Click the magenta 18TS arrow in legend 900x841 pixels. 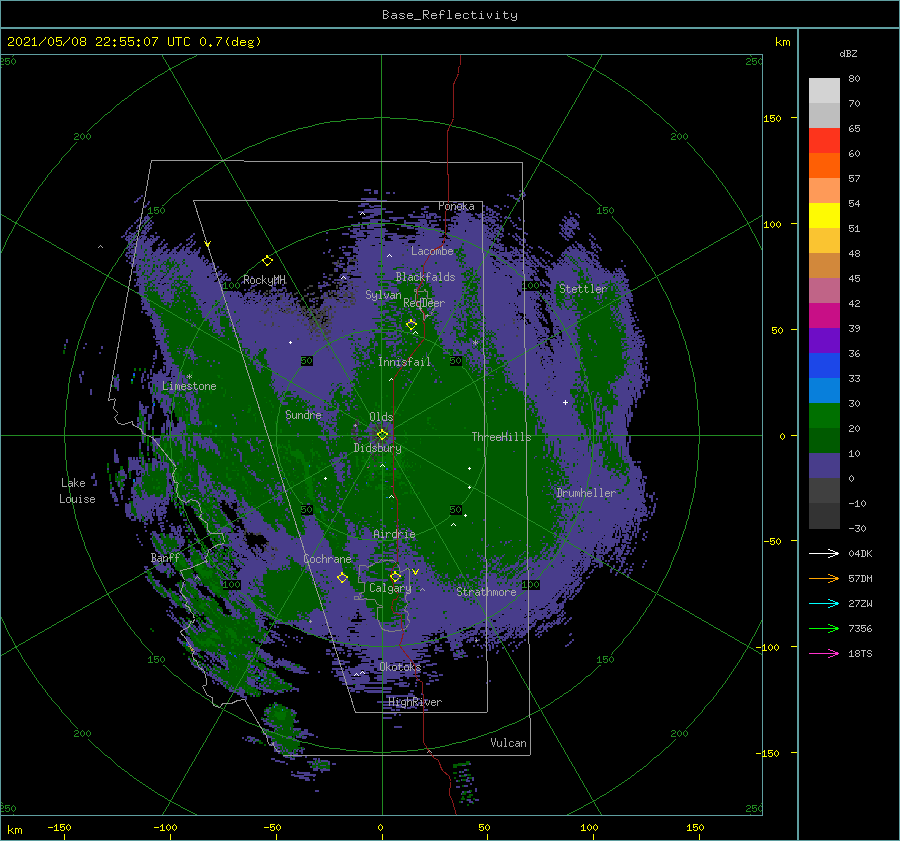[824, 653]
